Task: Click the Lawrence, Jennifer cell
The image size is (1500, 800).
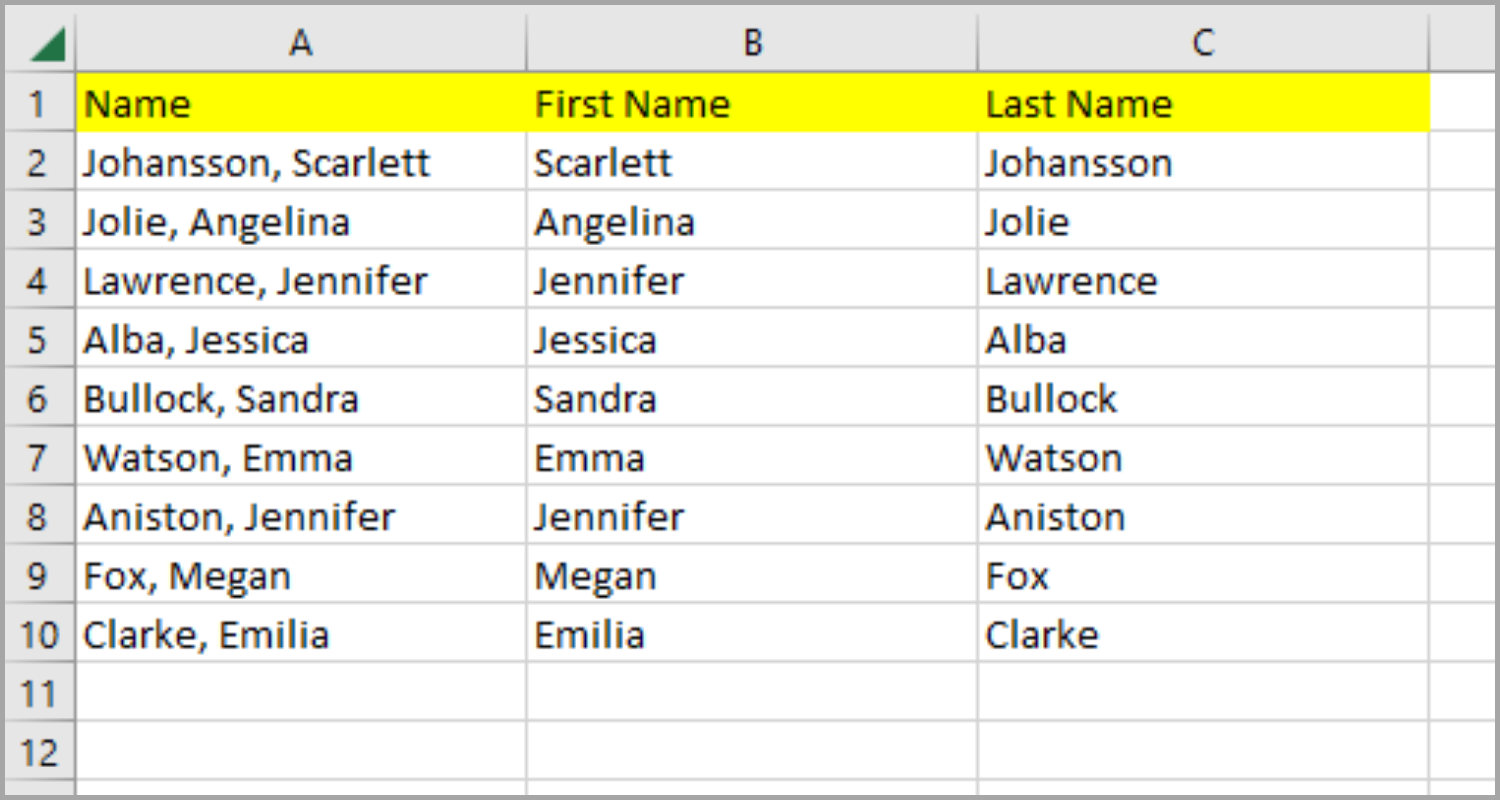Action: tap(300, 281)
